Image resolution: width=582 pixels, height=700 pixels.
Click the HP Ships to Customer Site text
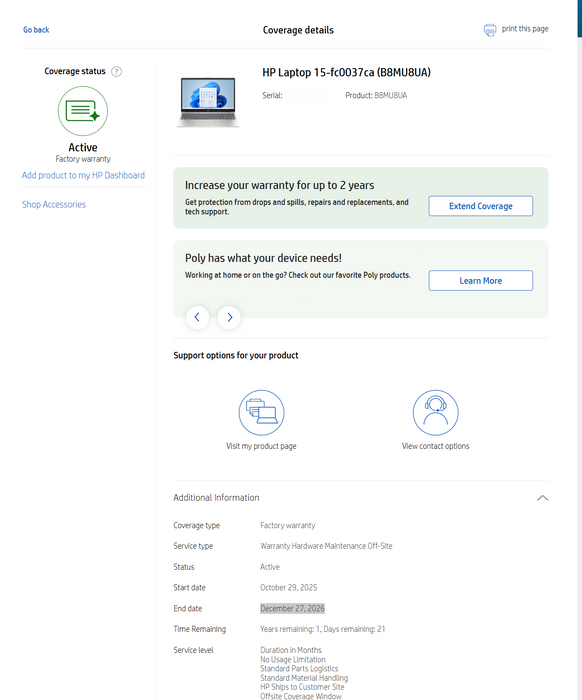click(x=302, y=687)
